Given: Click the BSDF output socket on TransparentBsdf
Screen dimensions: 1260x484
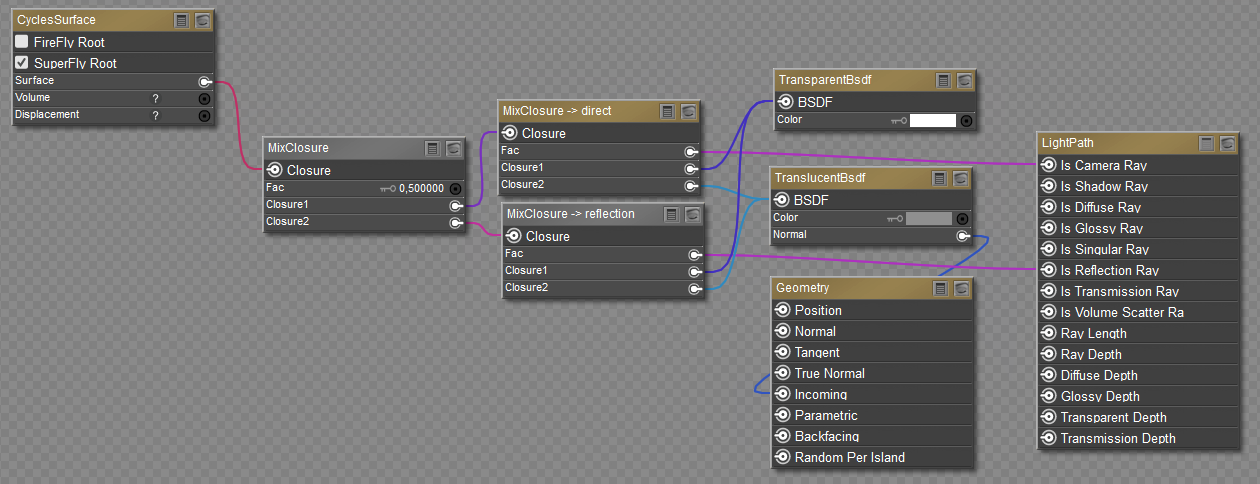Looking at the screenshot, I should pyautogui.click(x=786, y=102).
